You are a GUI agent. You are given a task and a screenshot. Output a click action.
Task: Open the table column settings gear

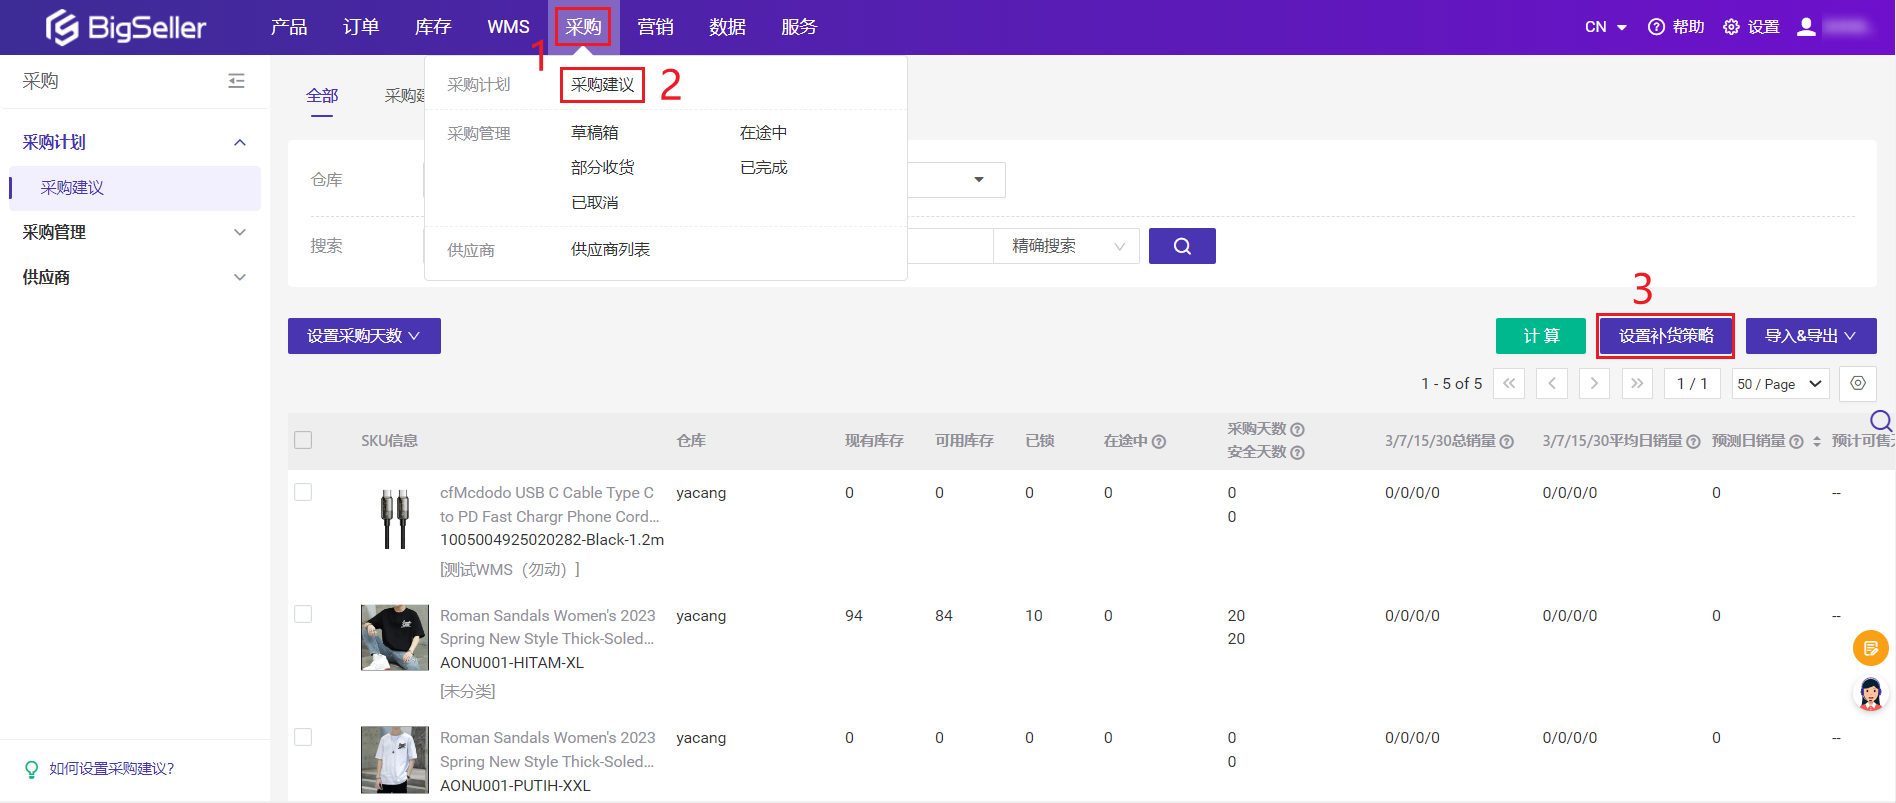click(x=1857, y=383)
